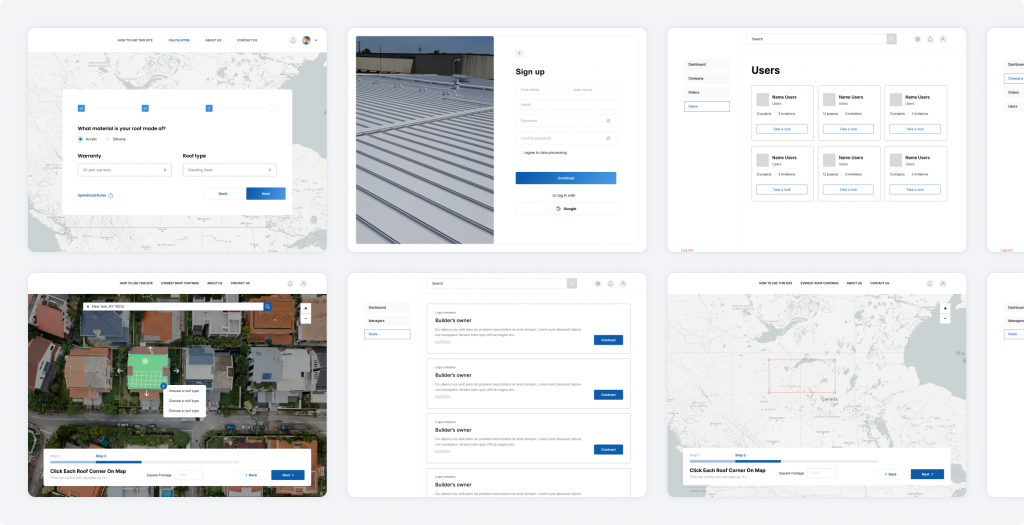The width and height of the screenshot is (1024, 525).
Task: Zoom in with plus on aerial map
Action: click(305, 308)
